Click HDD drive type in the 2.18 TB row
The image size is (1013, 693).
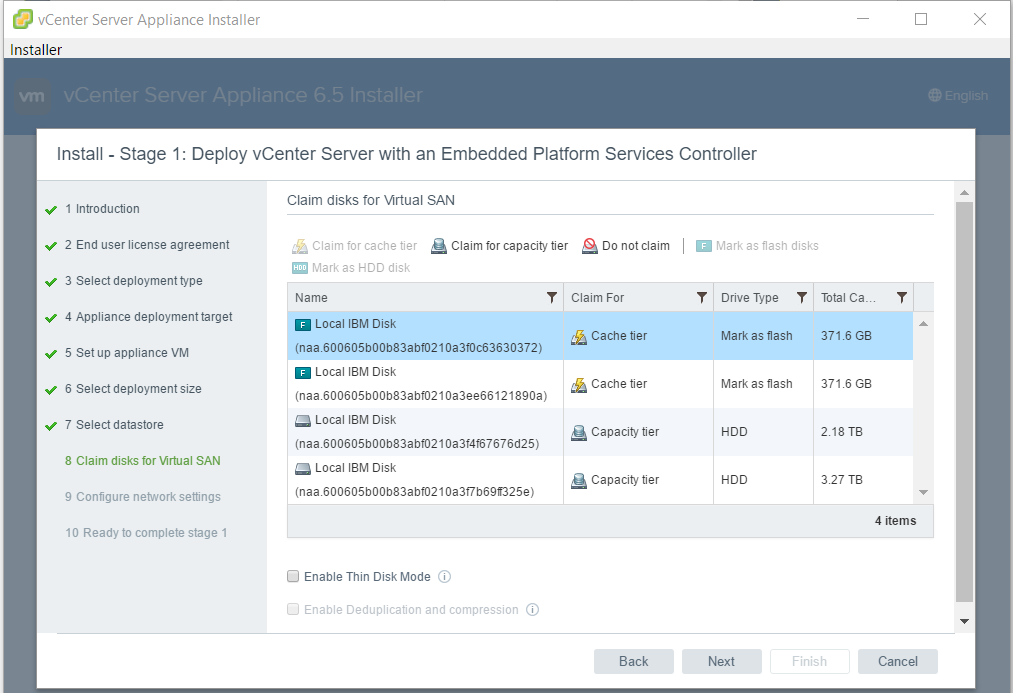click(734, 432)
